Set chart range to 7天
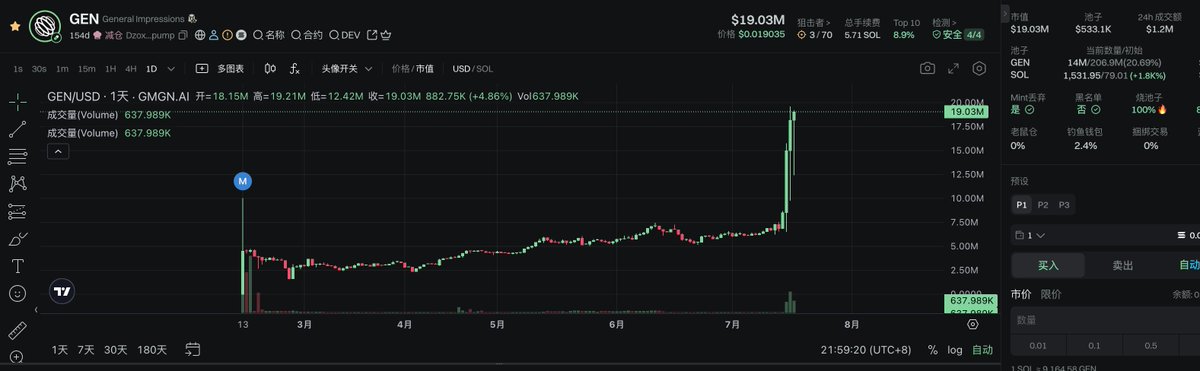 pyautogui.click(x=87, y=350)
